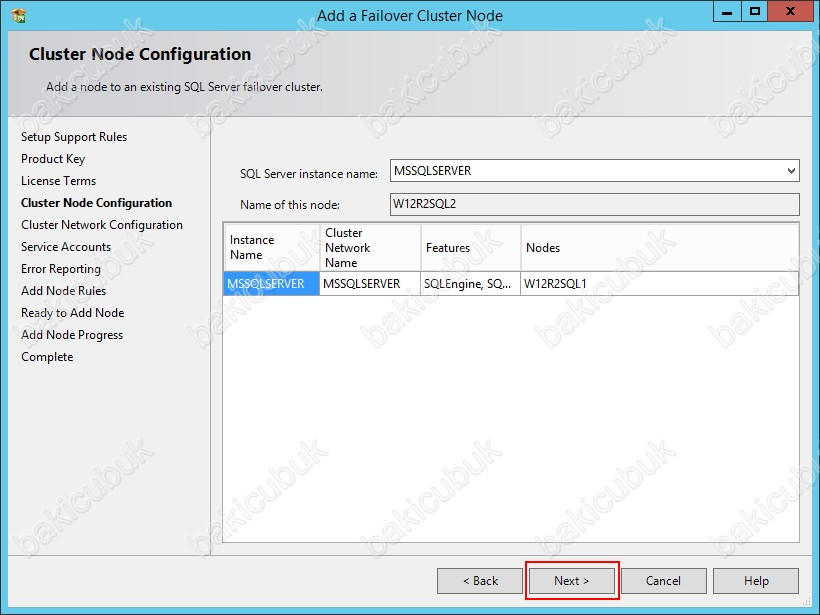
Task: Click the SQLEngine features cell
Action: coord(470,283)
